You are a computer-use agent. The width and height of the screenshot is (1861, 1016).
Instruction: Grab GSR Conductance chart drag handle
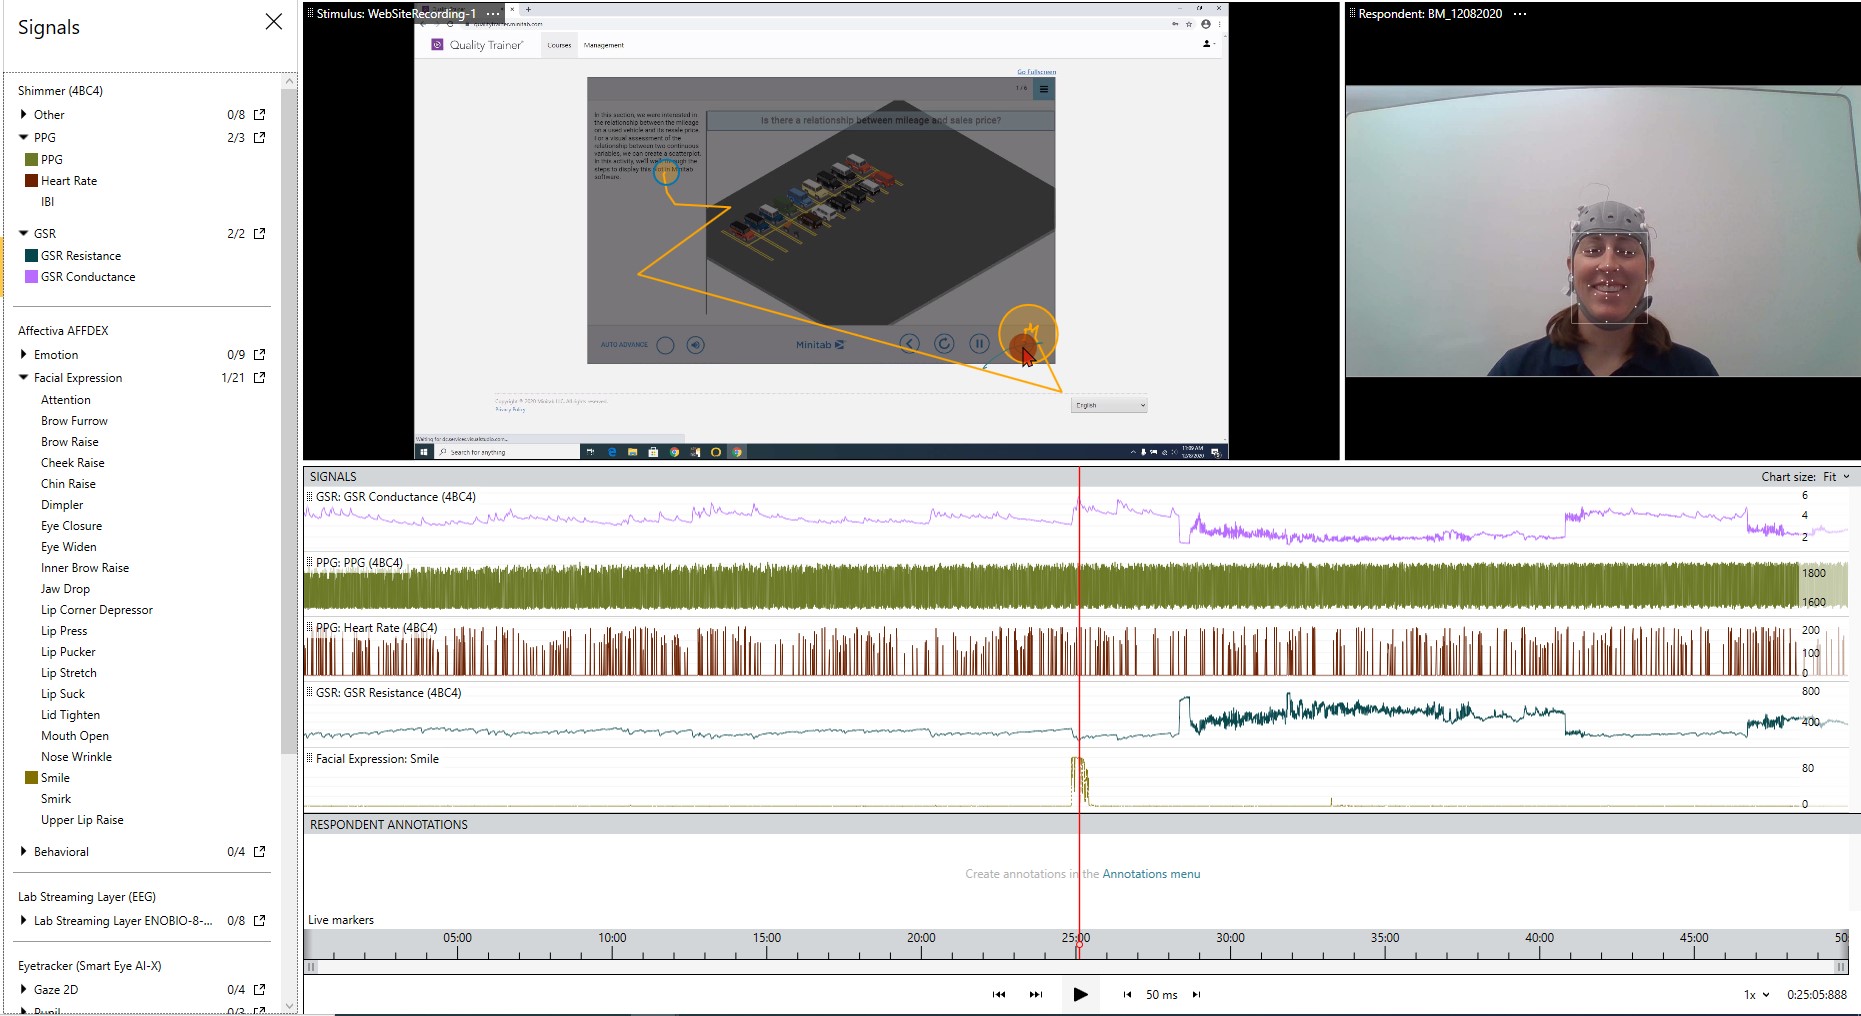coord(310,496)
